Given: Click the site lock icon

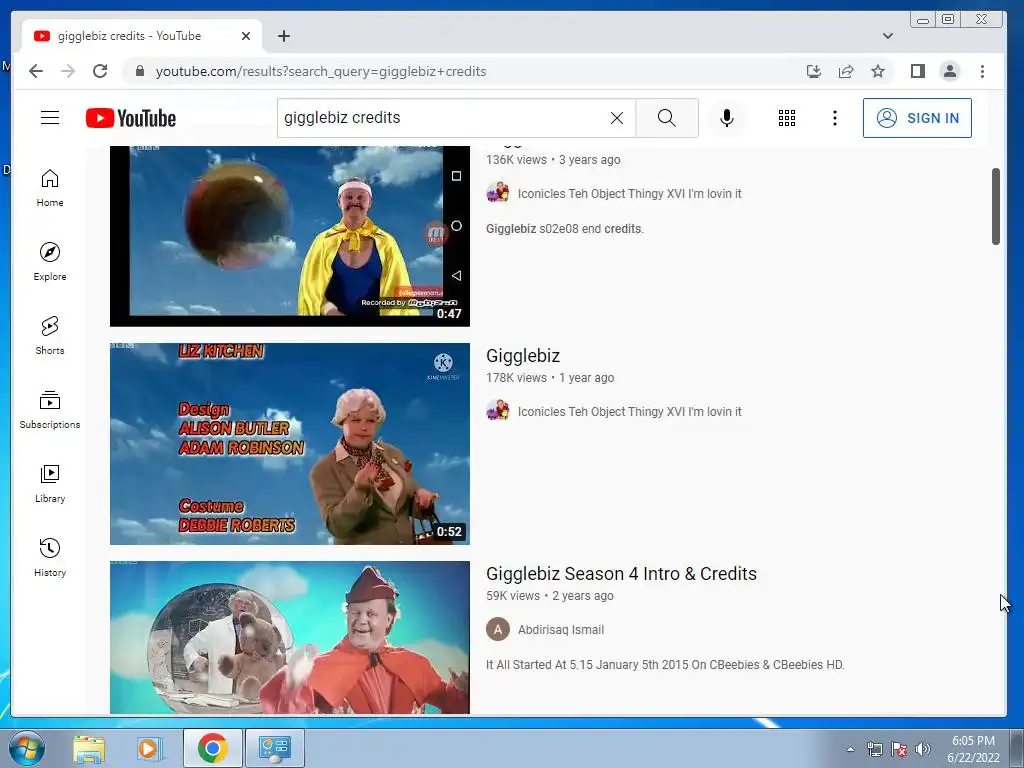Looking at the screenshot, I should pyautogui.click(x=139, y=71).
